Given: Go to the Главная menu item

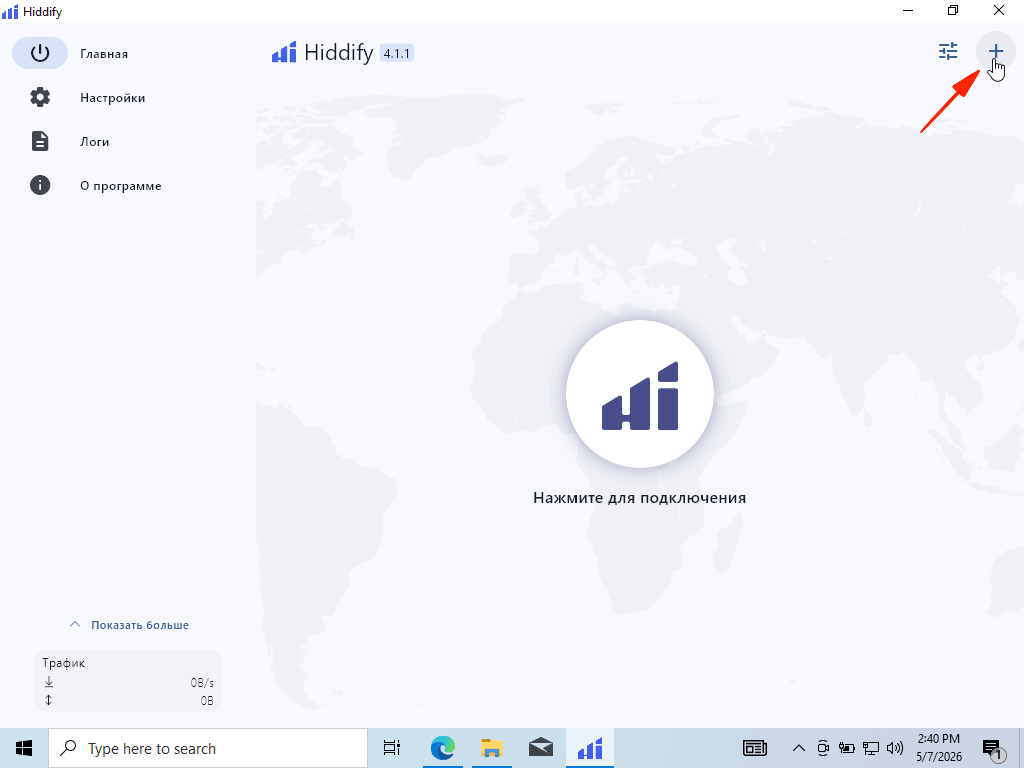Looking at the screenshot, I should (104, 54).
